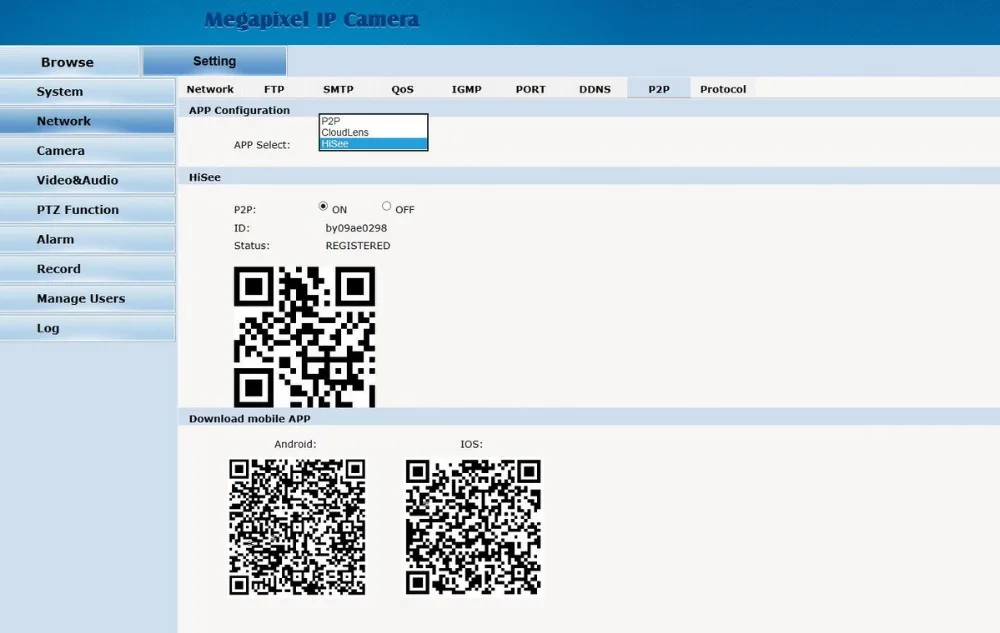Click the device ID by09ae0298
The image size is (1000, 633).
(356, 228)
